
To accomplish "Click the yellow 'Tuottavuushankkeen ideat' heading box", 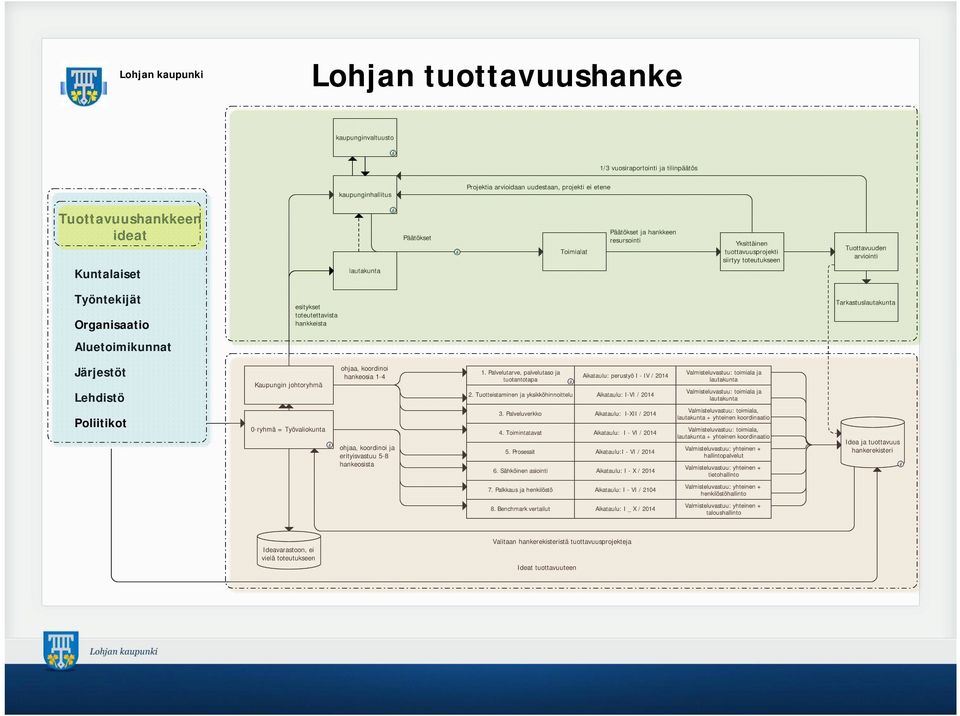I will click(129, 227).
